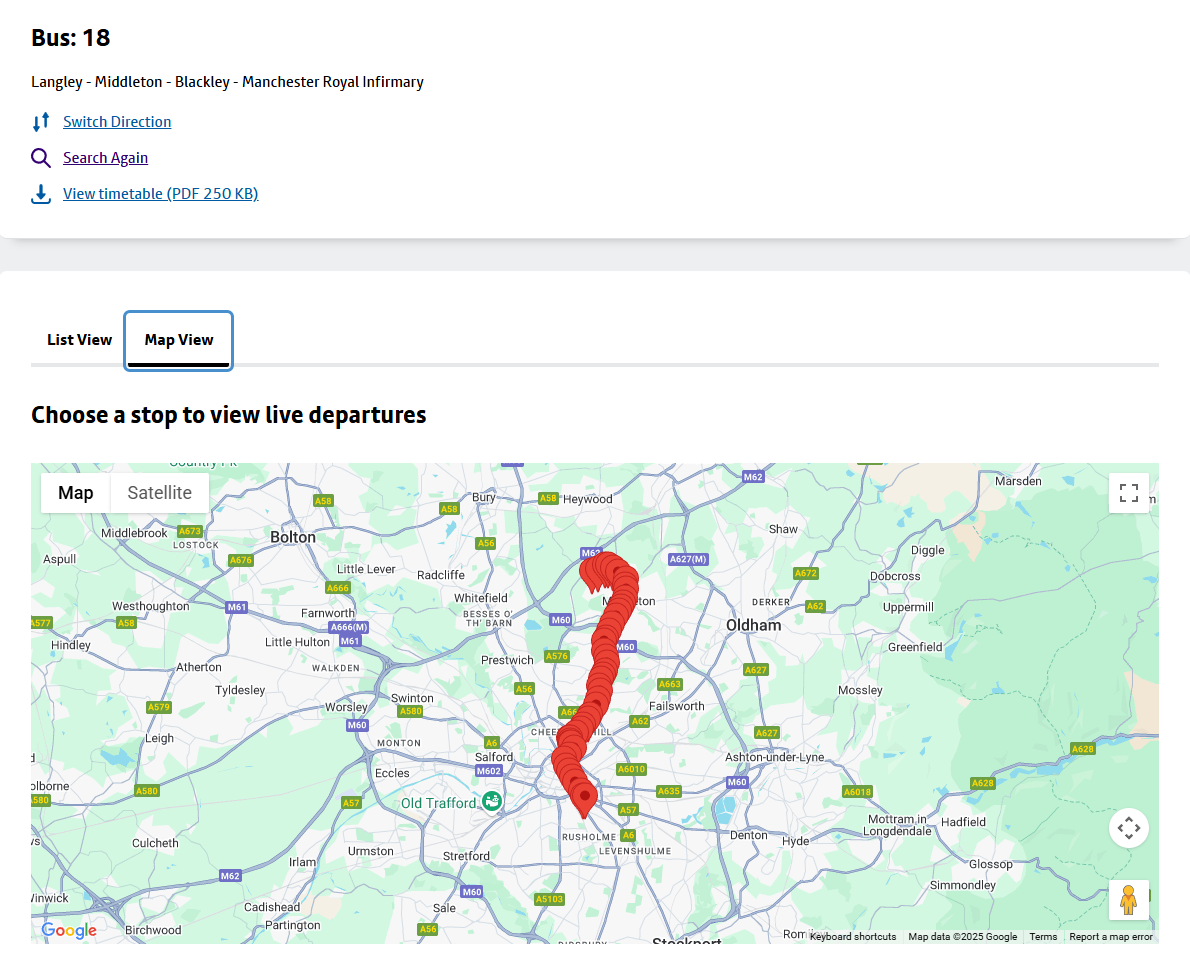Switch to the List View tab
The height and width of the screenshot is (959, 1190).
pyautogui.click(x=80, y=340)
